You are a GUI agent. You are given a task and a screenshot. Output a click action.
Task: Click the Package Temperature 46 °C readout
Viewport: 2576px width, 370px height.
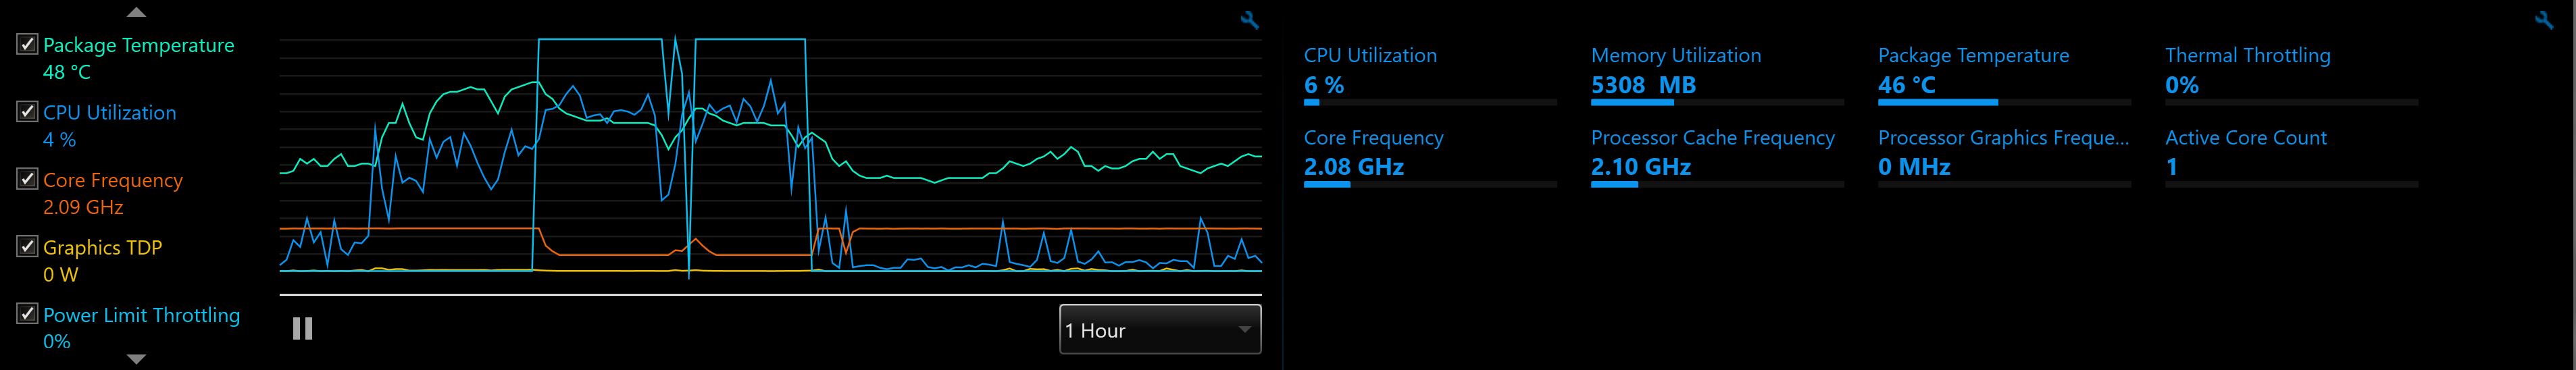1906,85
